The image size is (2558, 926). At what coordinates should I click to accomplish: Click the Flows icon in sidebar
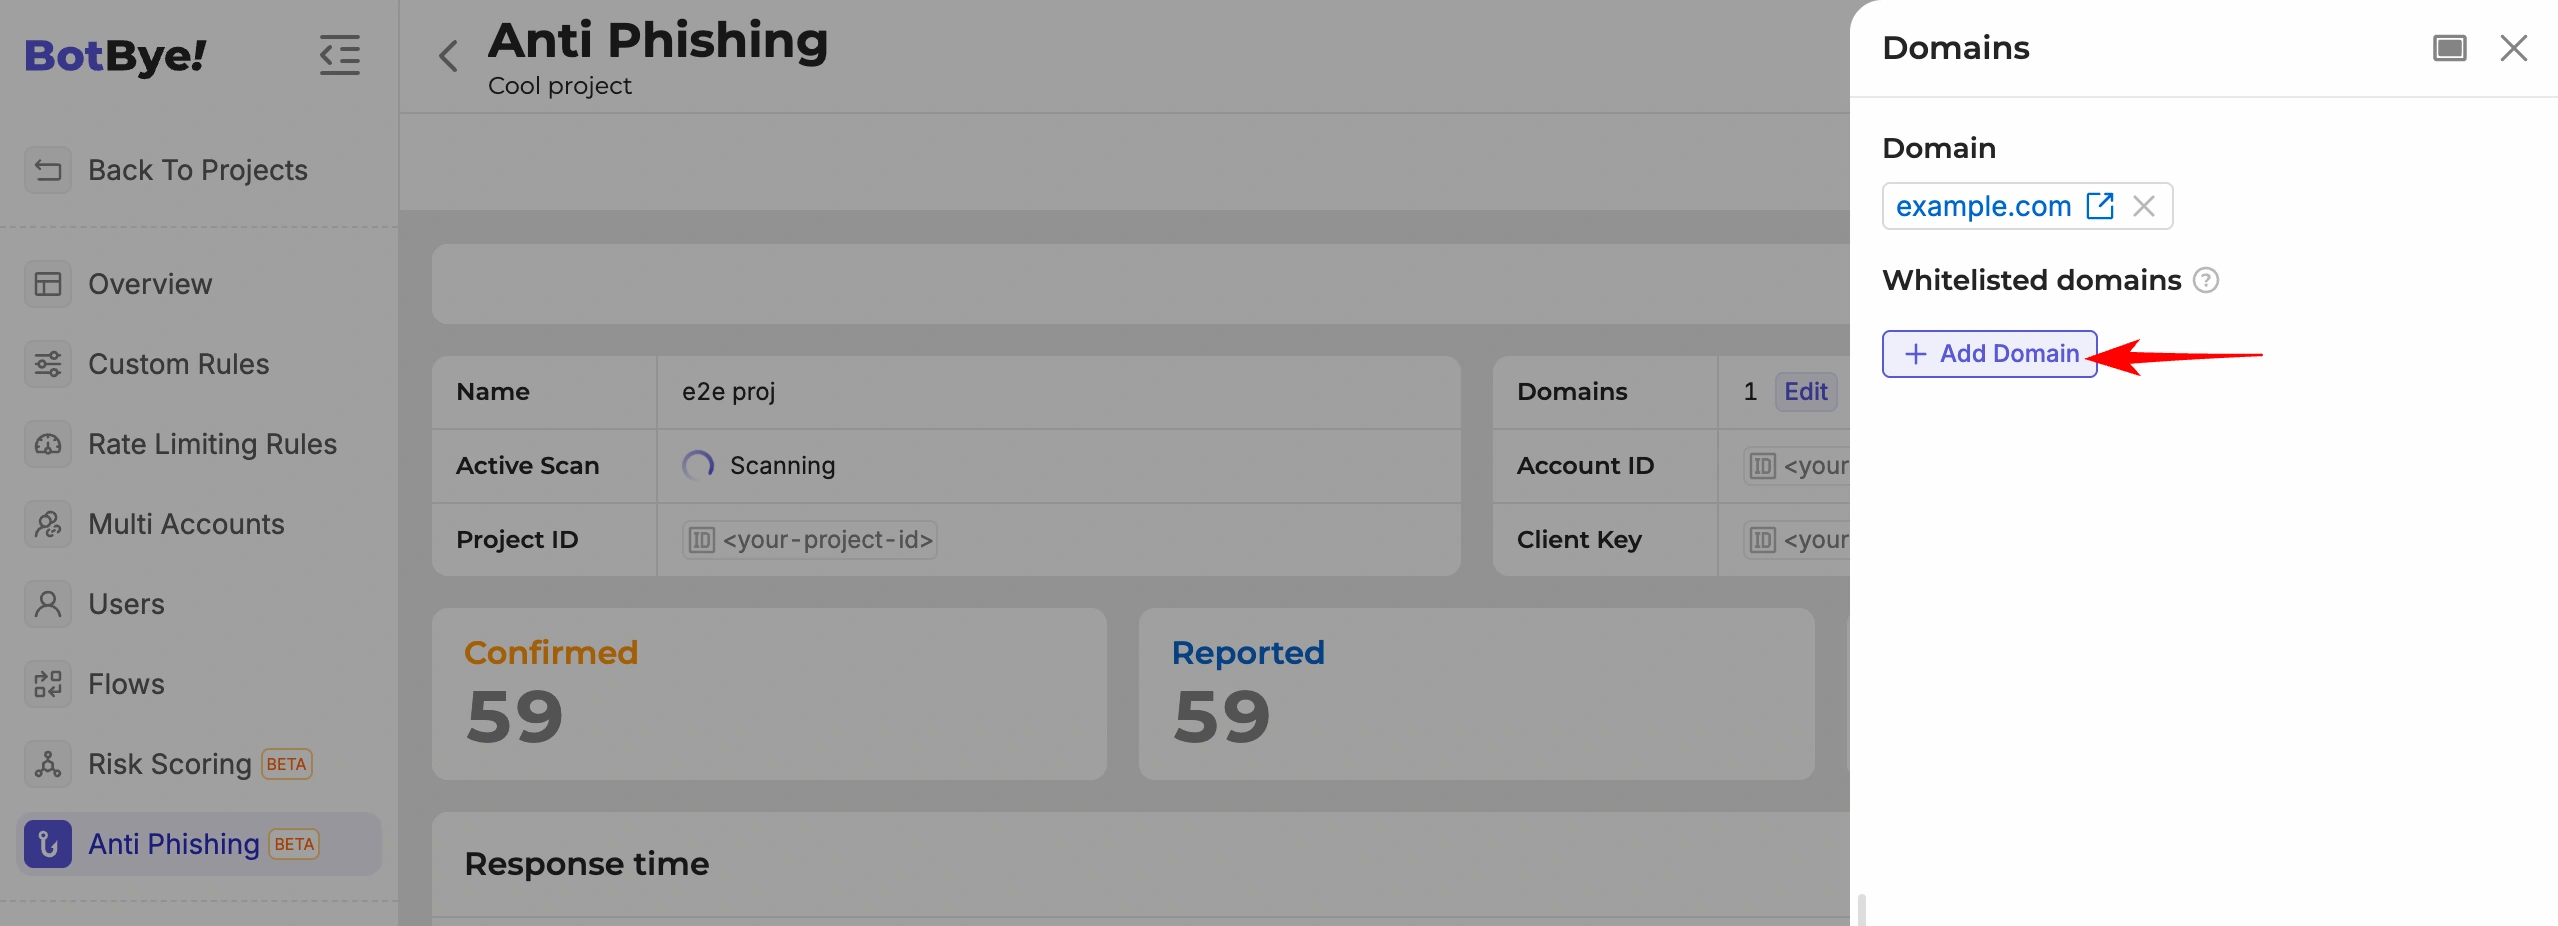[x=48, y=684]
